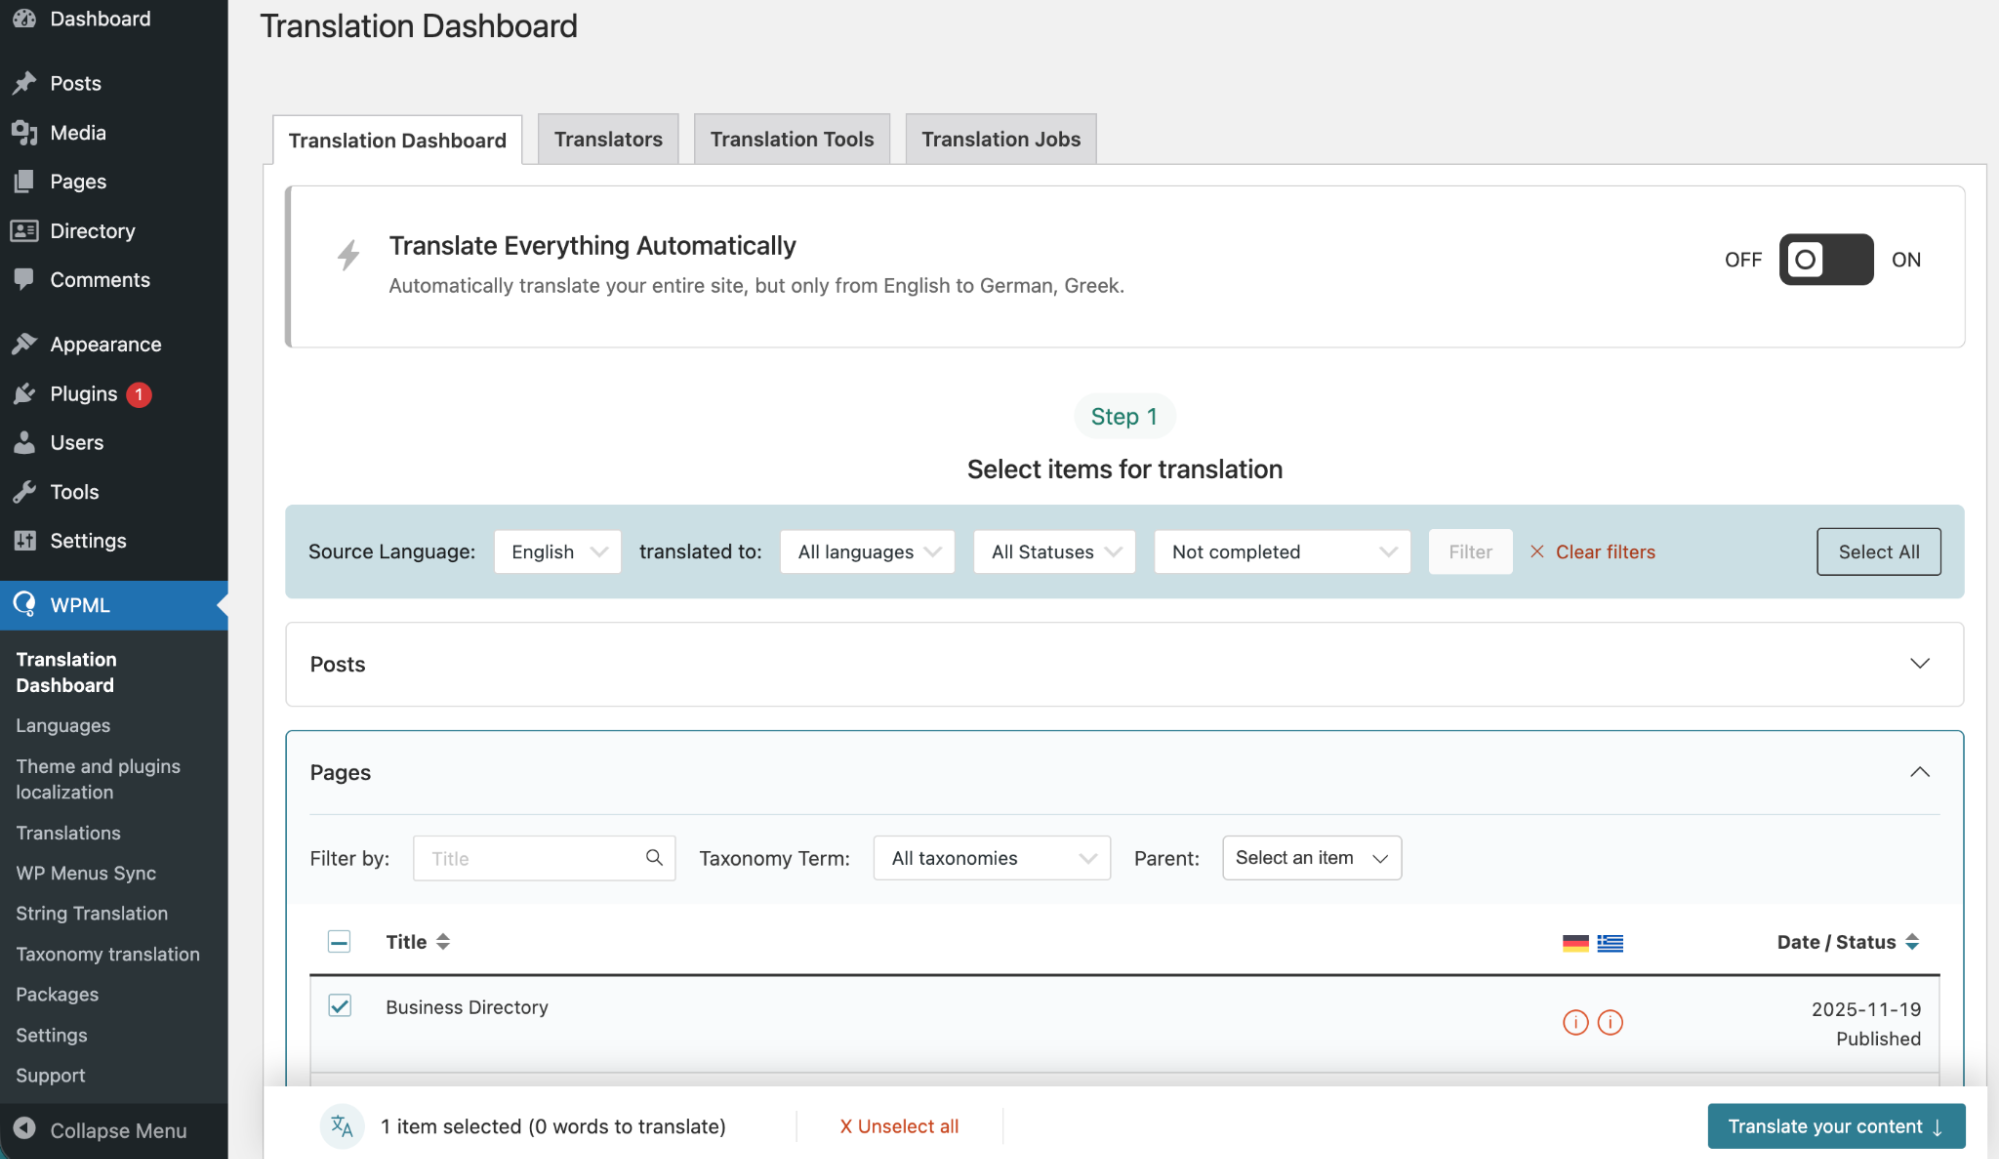Screen dimensions: 1999x1159
Task: Open String Translation in WPML submenu
Action: click(x=92, y=913)
